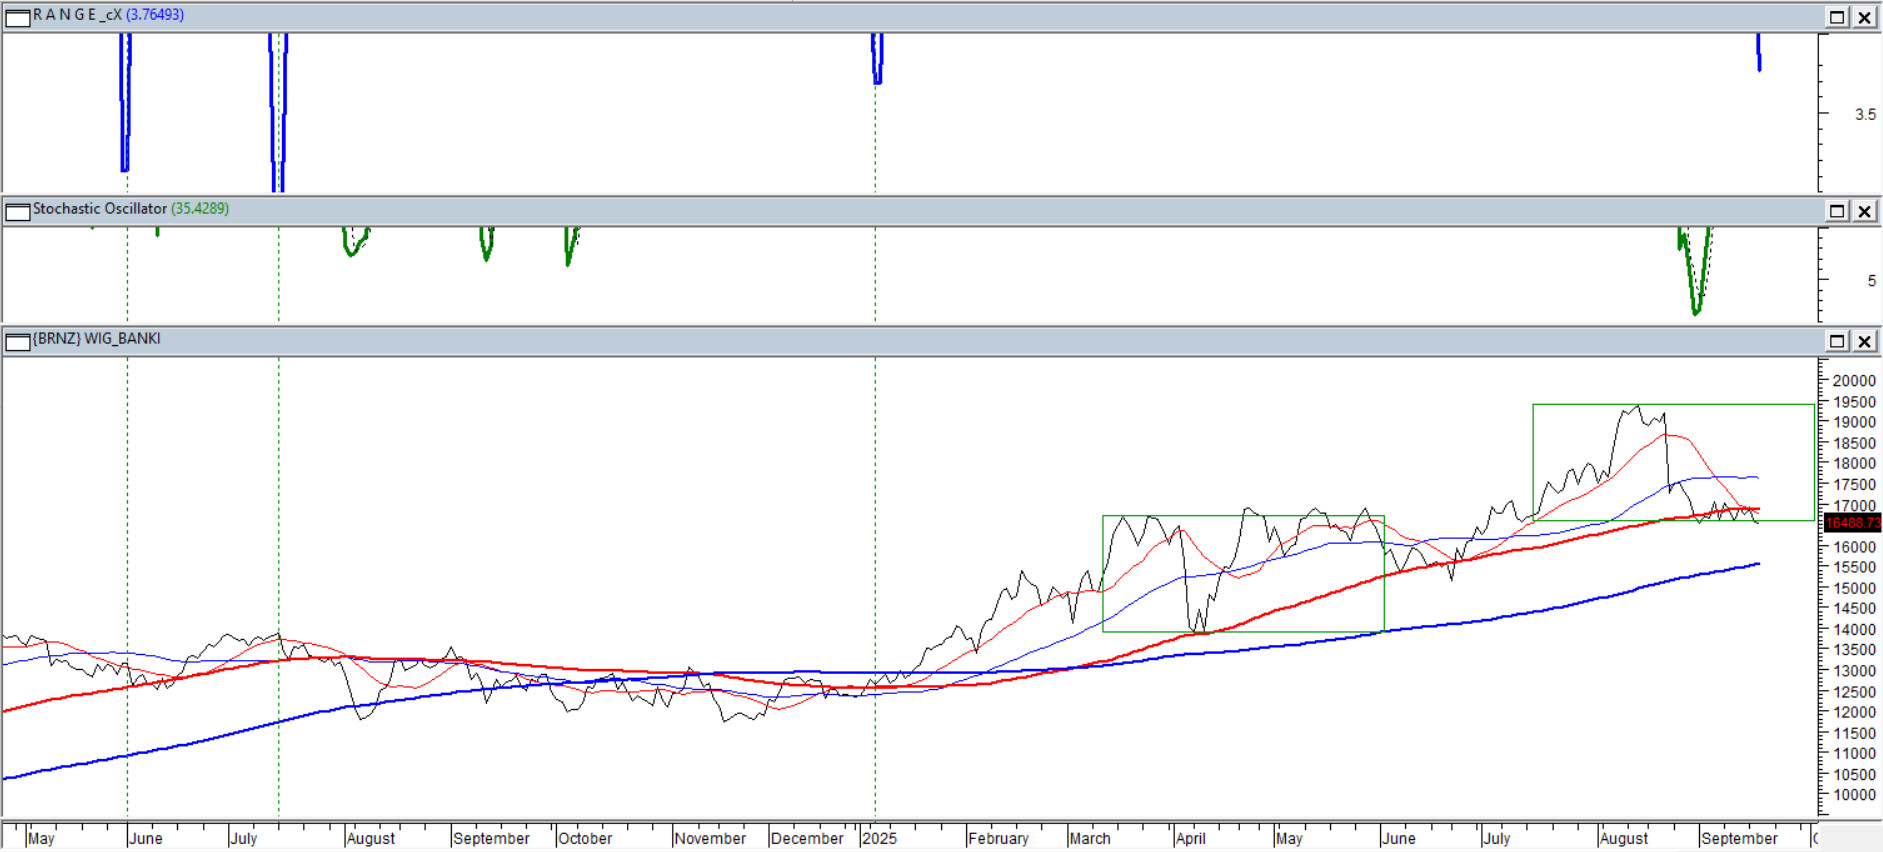The width and height of the screenshot is (1883, 852).
Task: Select October on the date axis
Action: tap(585, 838)
